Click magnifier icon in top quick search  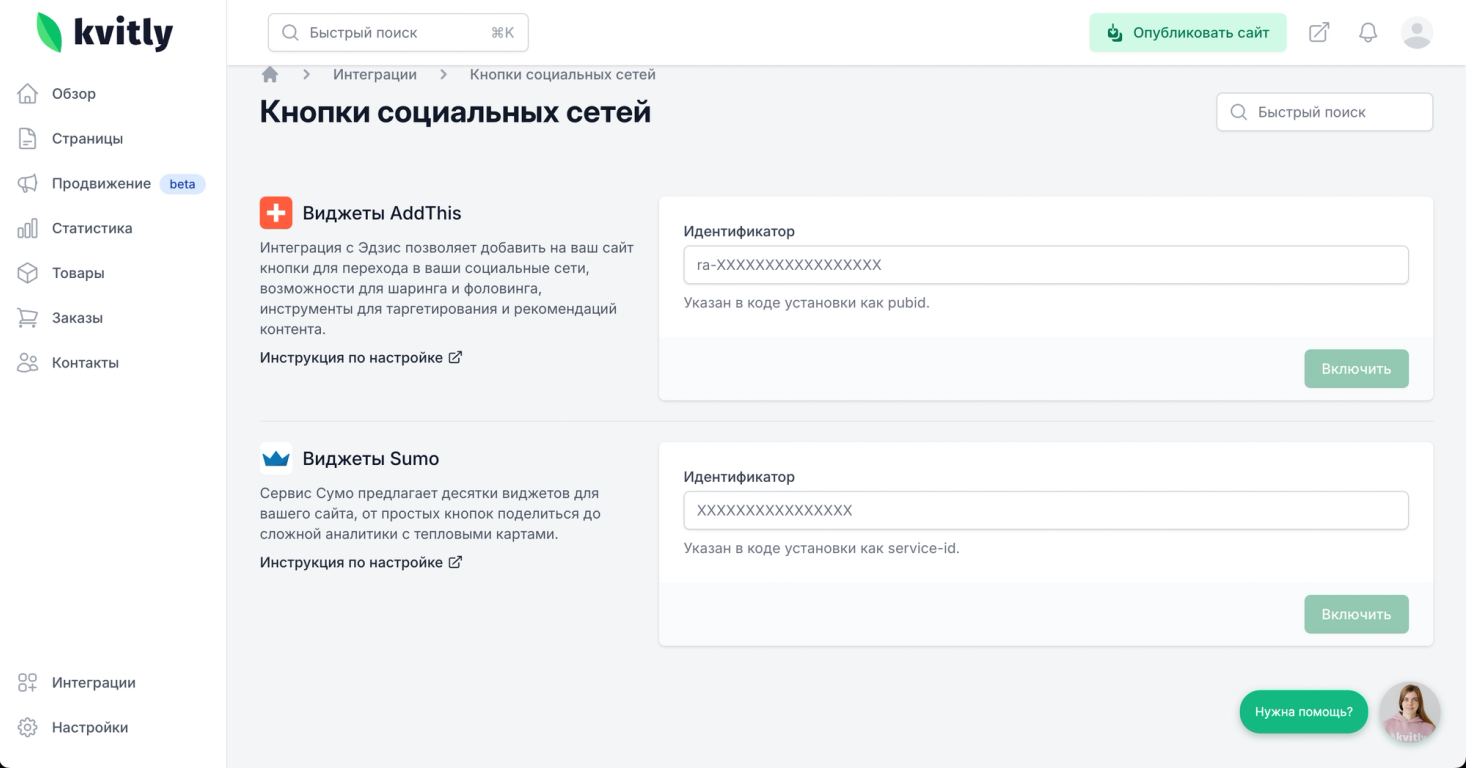click(291, 33)
